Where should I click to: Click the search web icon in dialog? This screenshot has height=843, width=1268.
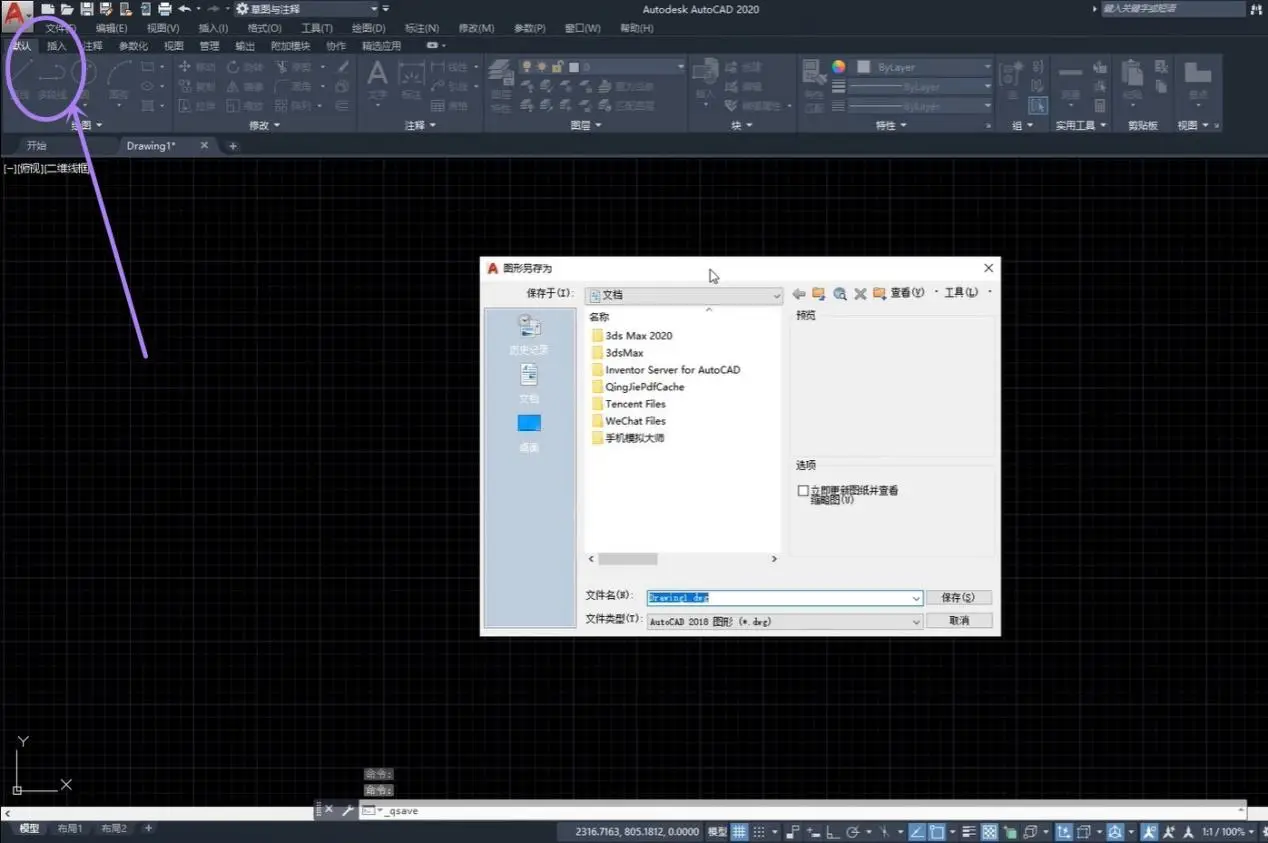point(839,294)
